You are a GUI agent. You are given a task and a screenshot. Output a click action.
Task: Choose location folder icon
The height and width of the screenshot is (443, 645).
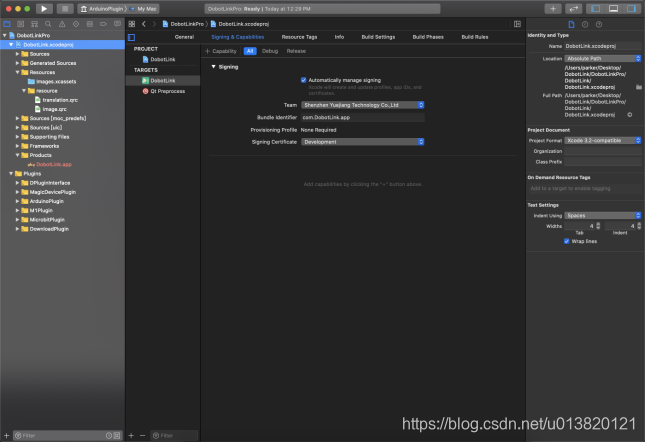point(638,87)
